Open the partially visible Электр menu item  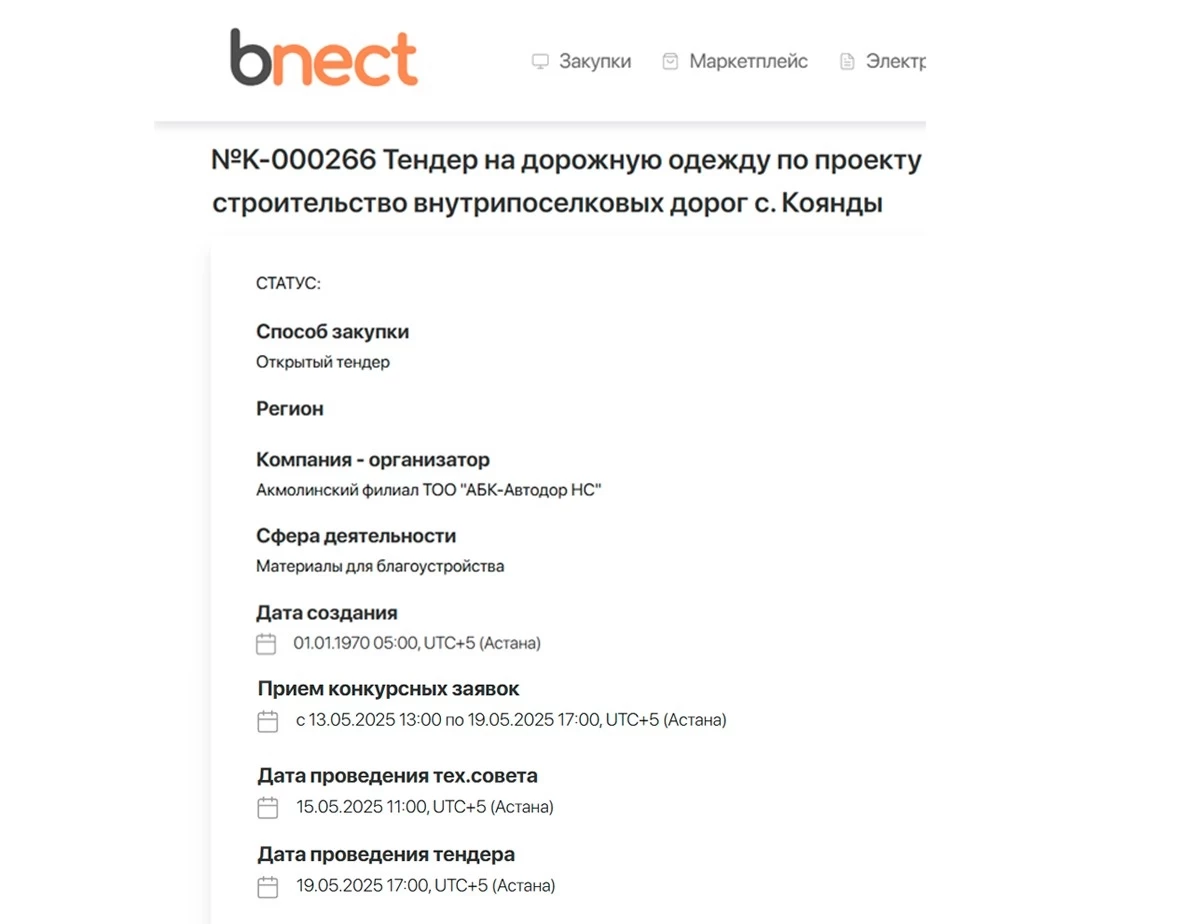[x=895, y=62]
